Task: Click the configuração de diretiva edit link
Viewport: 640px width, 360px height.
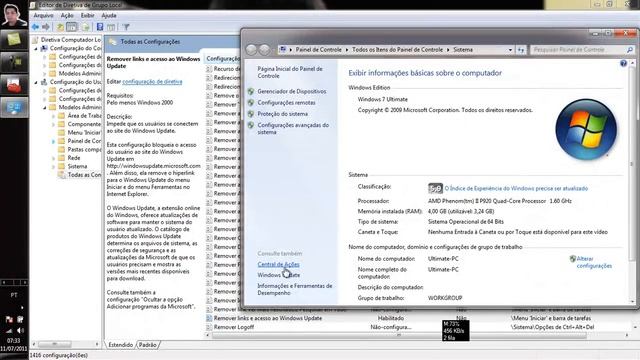Action: [x=152, y=82]
